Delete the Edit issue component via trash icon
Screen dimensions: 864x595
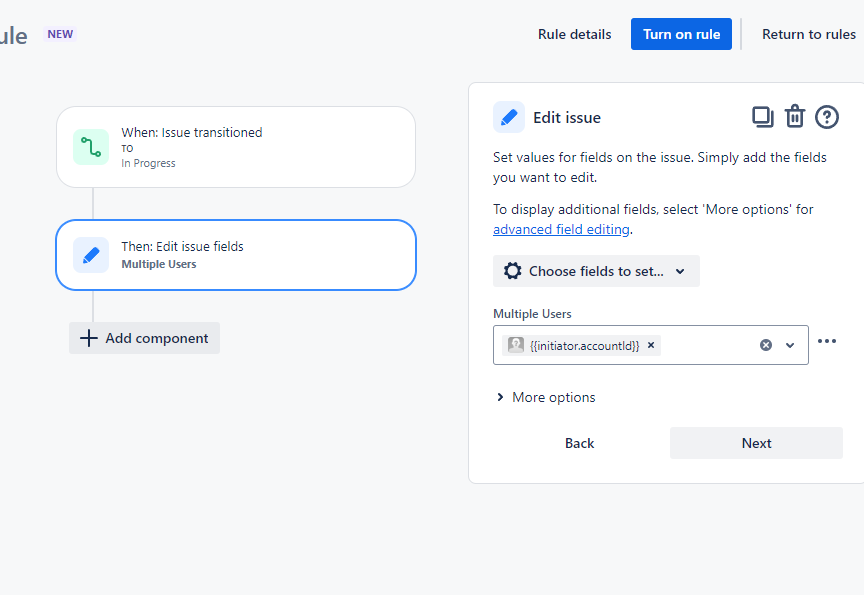[795, 117]
